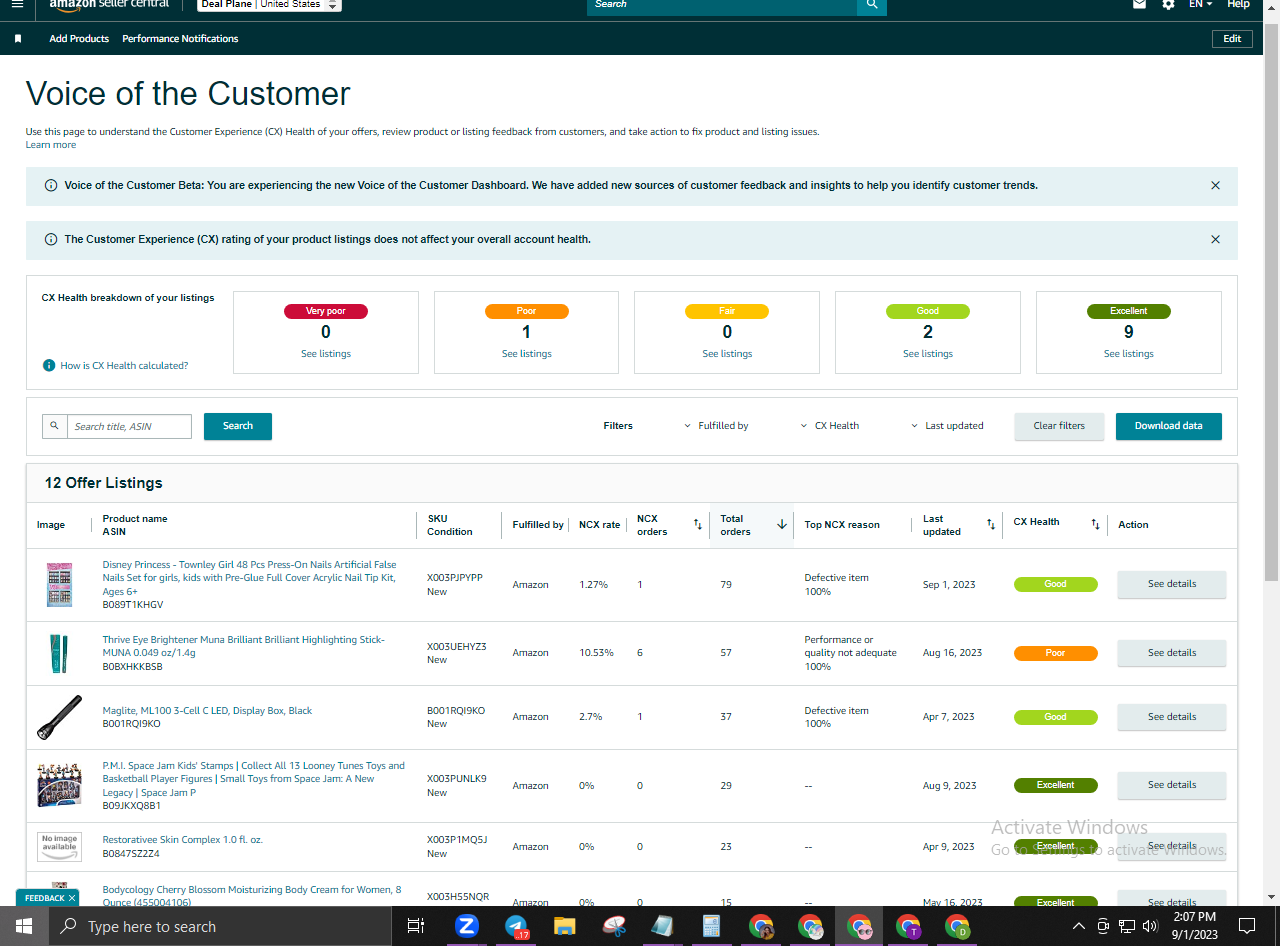
Task: See details for Space Jam Stamps listing
Action: 1172,785
